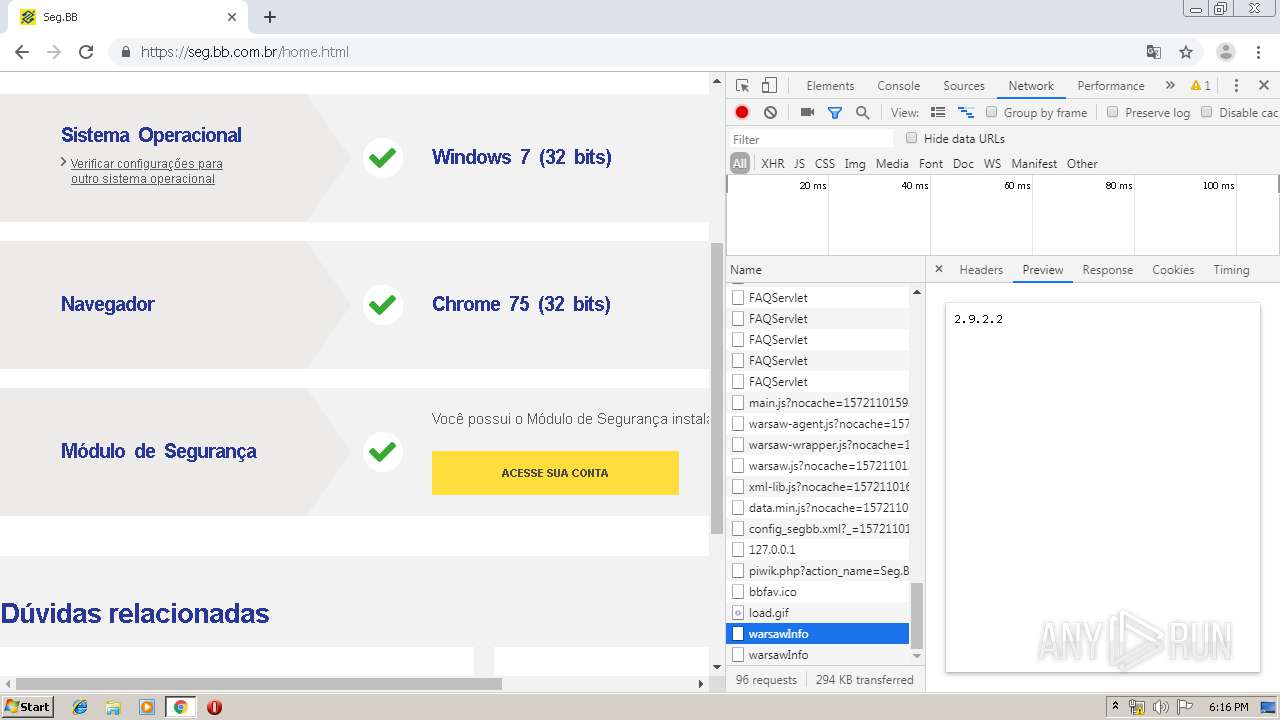Select large request rows view icon
The height and width of the screenshot is (720, 1280).
(x=938, y=113)
